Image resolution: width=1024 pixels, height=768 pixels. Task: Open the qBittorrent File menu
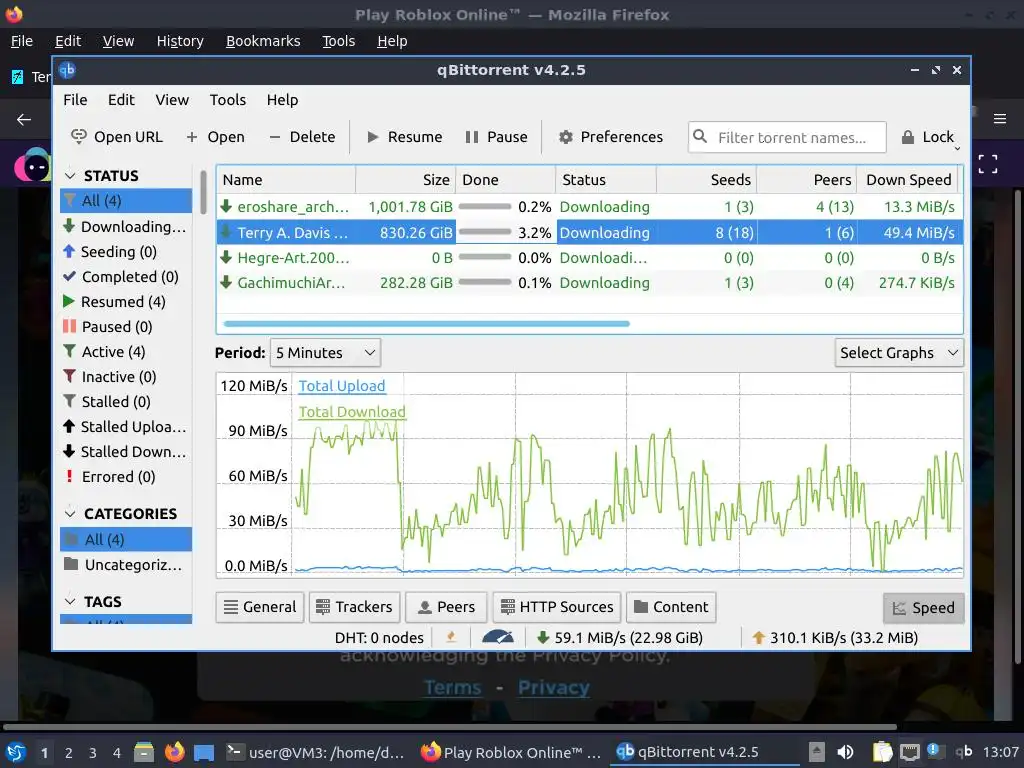[x=75, y=100]
